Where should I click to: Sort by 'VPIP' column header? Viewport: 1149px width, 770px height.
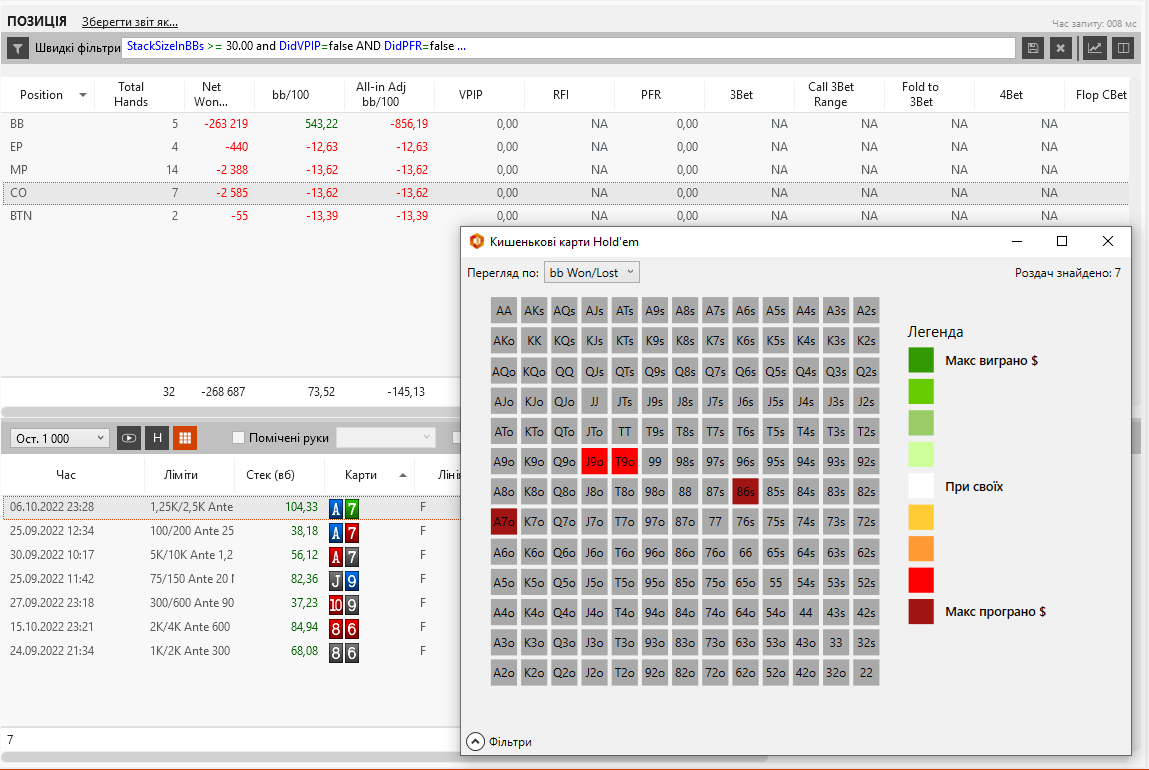pyautogui.click(x=470, y=95)
